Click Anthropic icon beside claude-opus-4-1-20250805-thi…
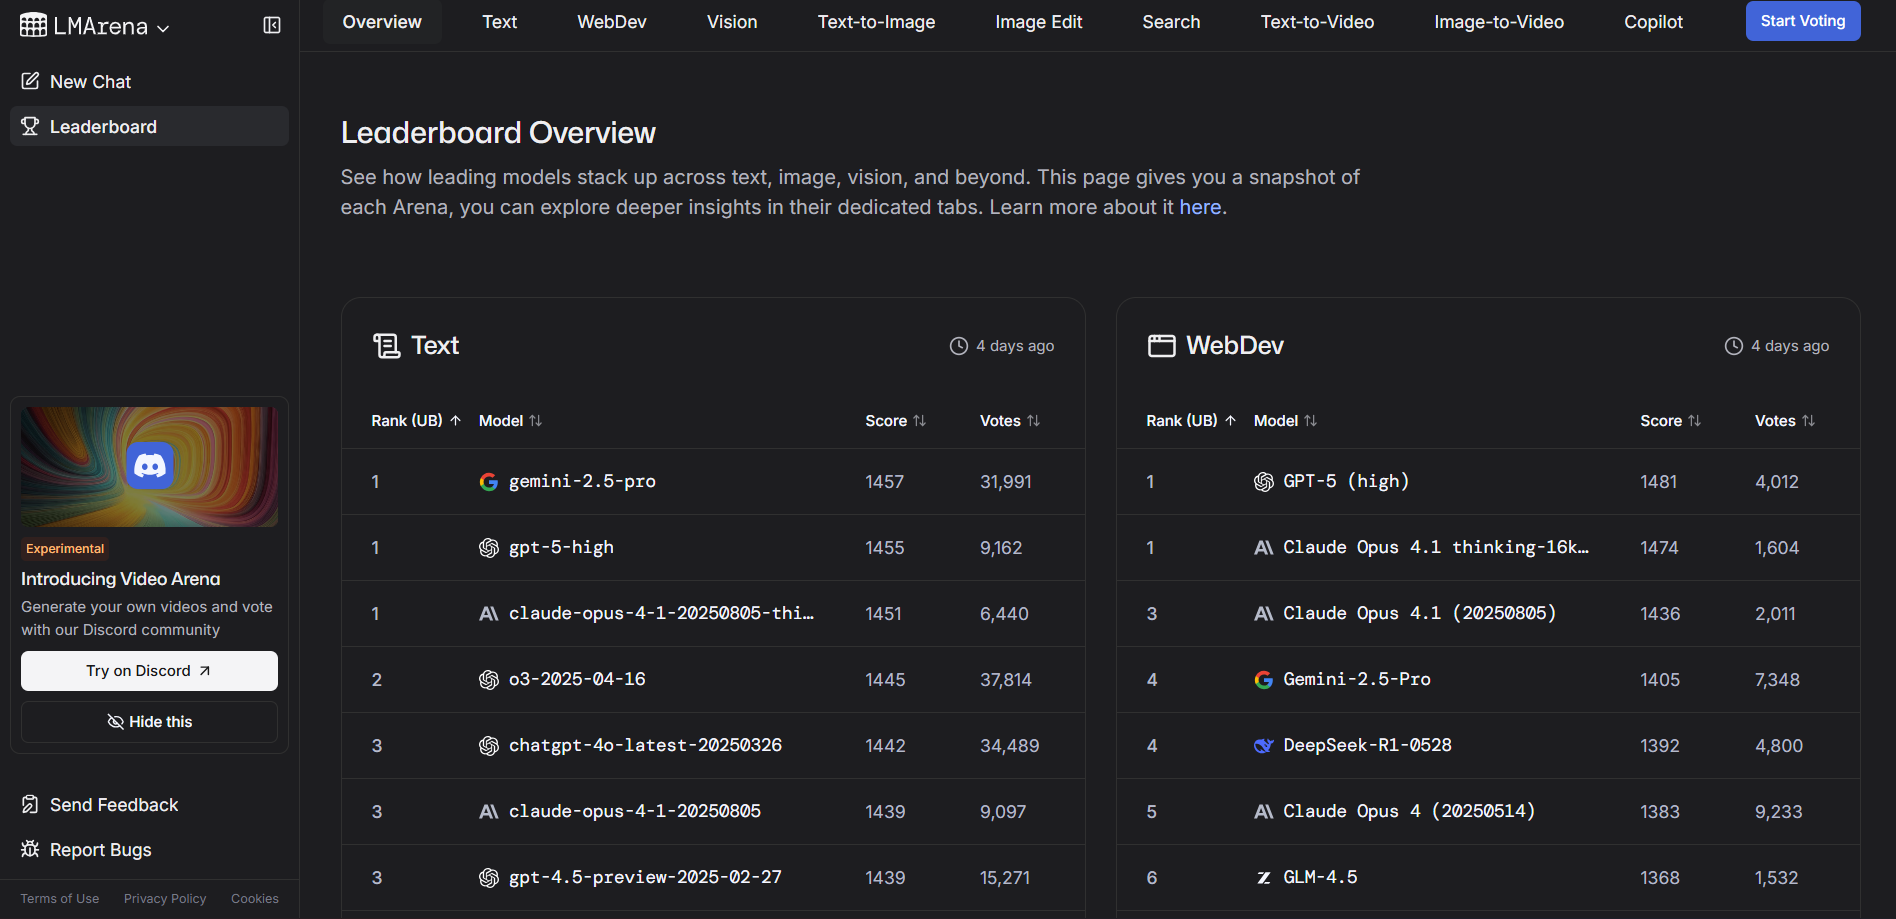Image resolution: width=1896 pixels, height=919 pixels. [x=488, y=614]
